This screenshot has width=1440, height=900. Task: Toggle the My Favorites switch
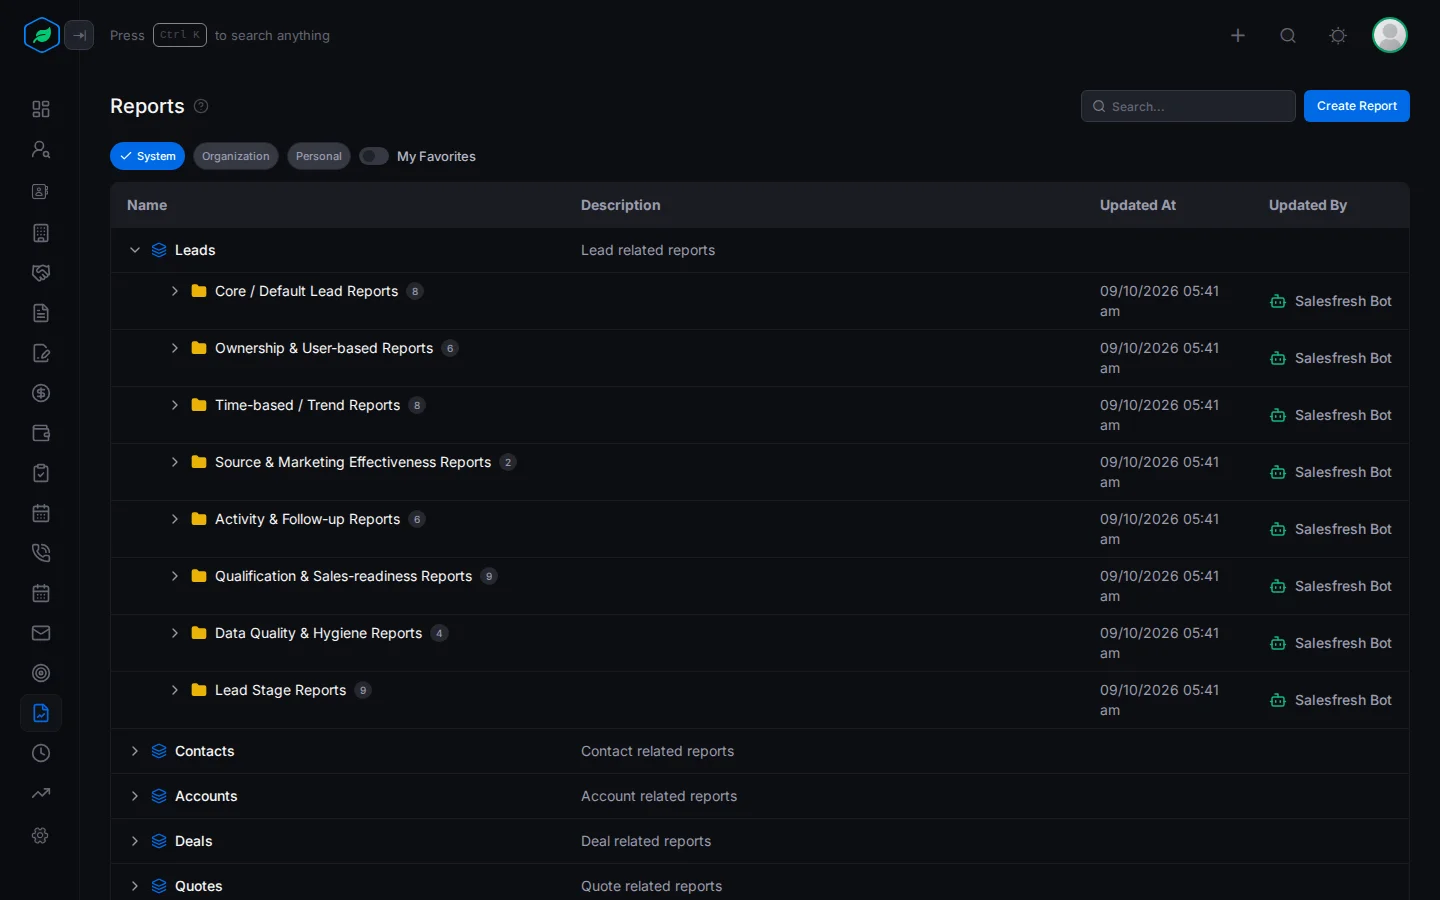tap(374, 156)
